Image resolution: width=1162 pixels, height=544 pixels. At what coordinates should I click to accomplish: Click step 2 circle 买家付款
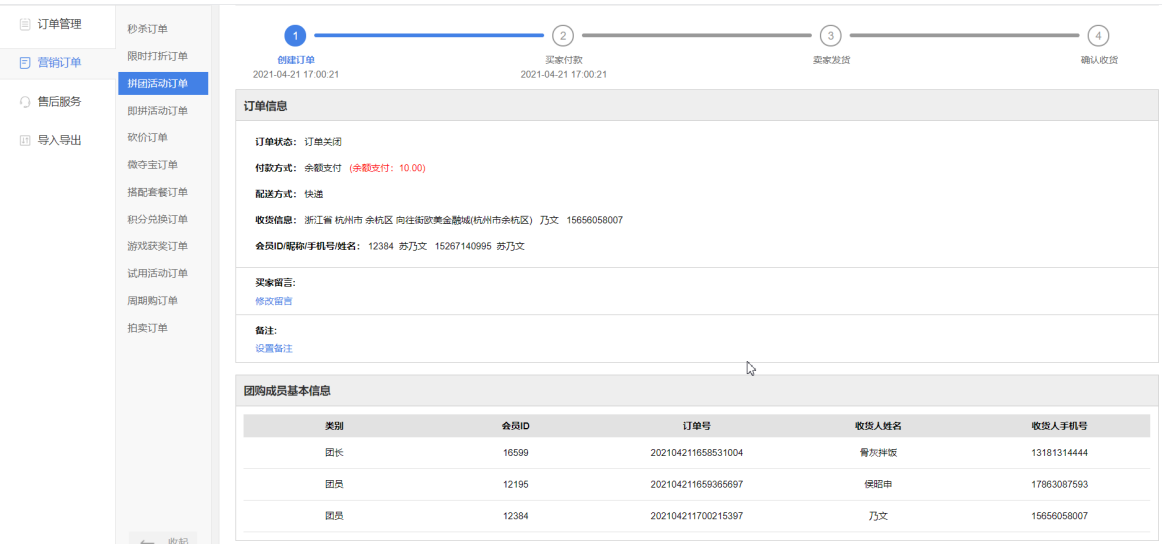pyautogui.click(x=563, y=36)
